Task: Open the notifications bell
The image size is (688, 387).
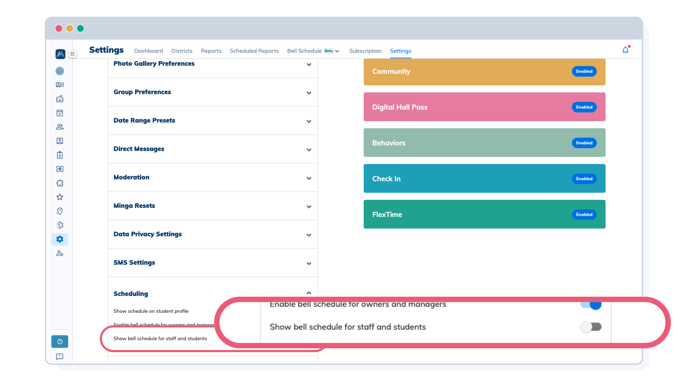Action: (626, 50)
